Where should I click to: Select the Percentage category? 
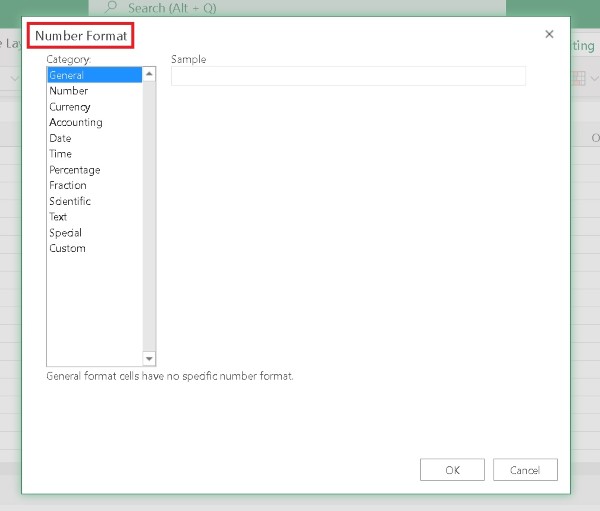point(75,170)
